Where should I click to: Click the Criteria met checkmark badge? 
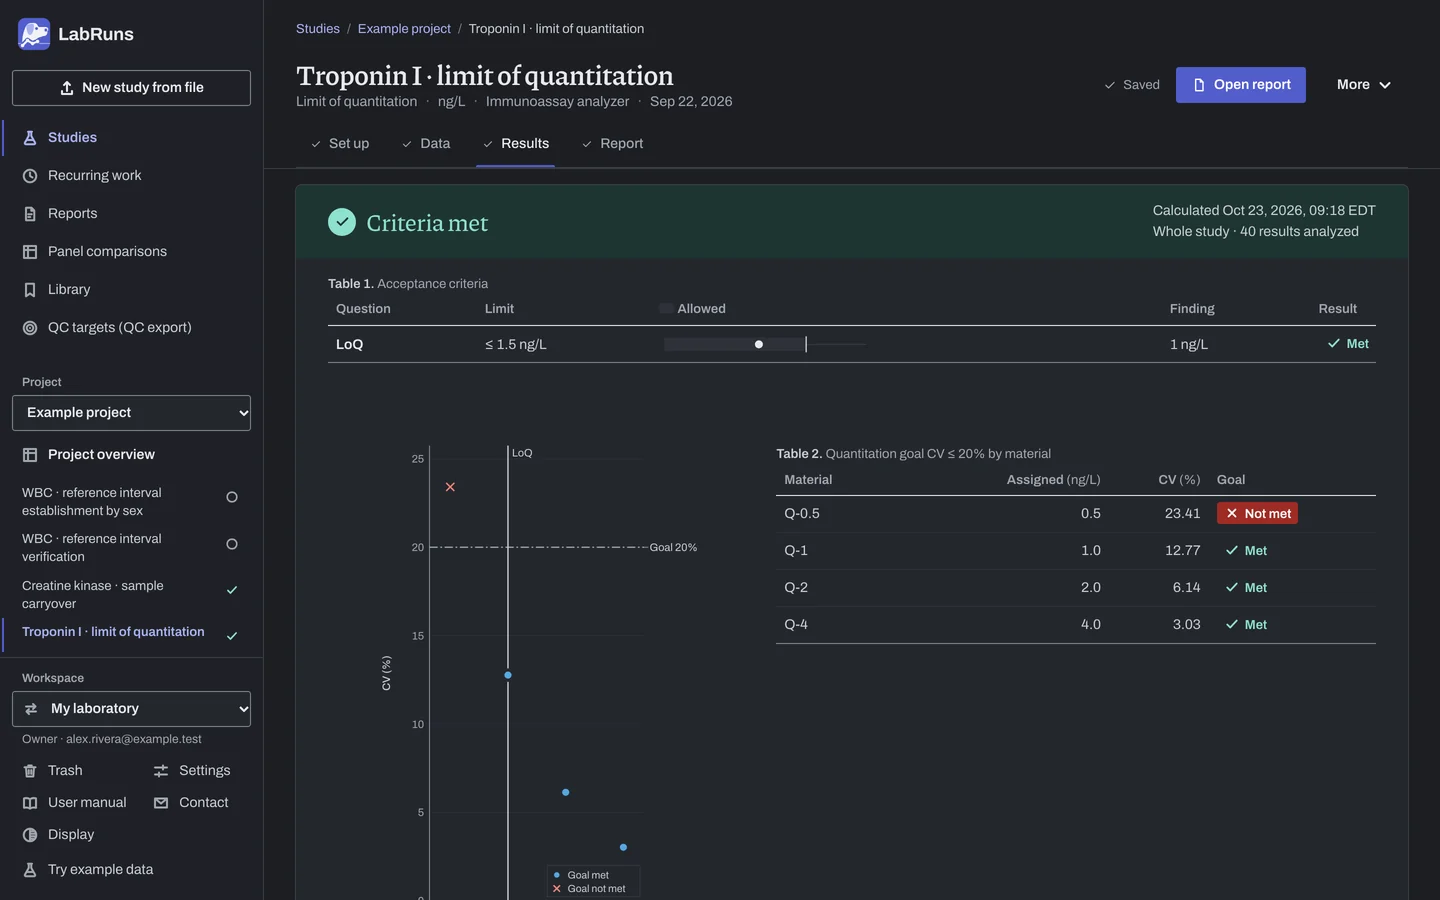tap(342, 222)
